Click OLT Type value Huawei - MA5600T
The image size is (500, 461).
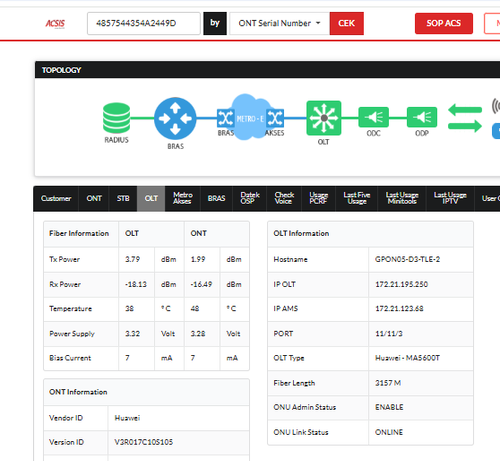tap(407, 358)
